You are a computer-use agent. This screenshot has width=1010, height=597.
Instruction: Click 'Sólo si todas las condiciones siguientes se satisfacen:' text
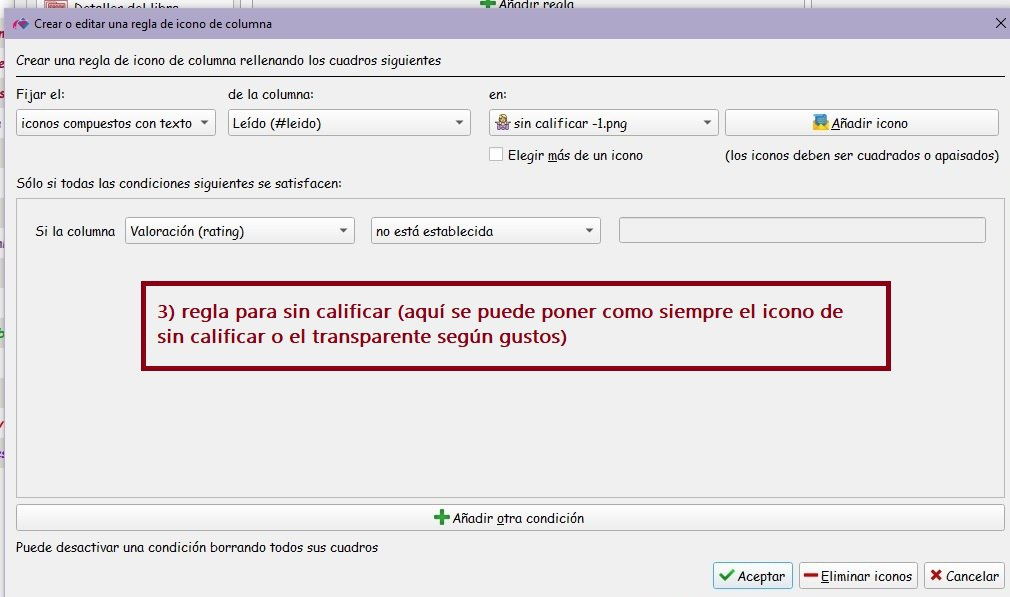click(x=179, y=184)
